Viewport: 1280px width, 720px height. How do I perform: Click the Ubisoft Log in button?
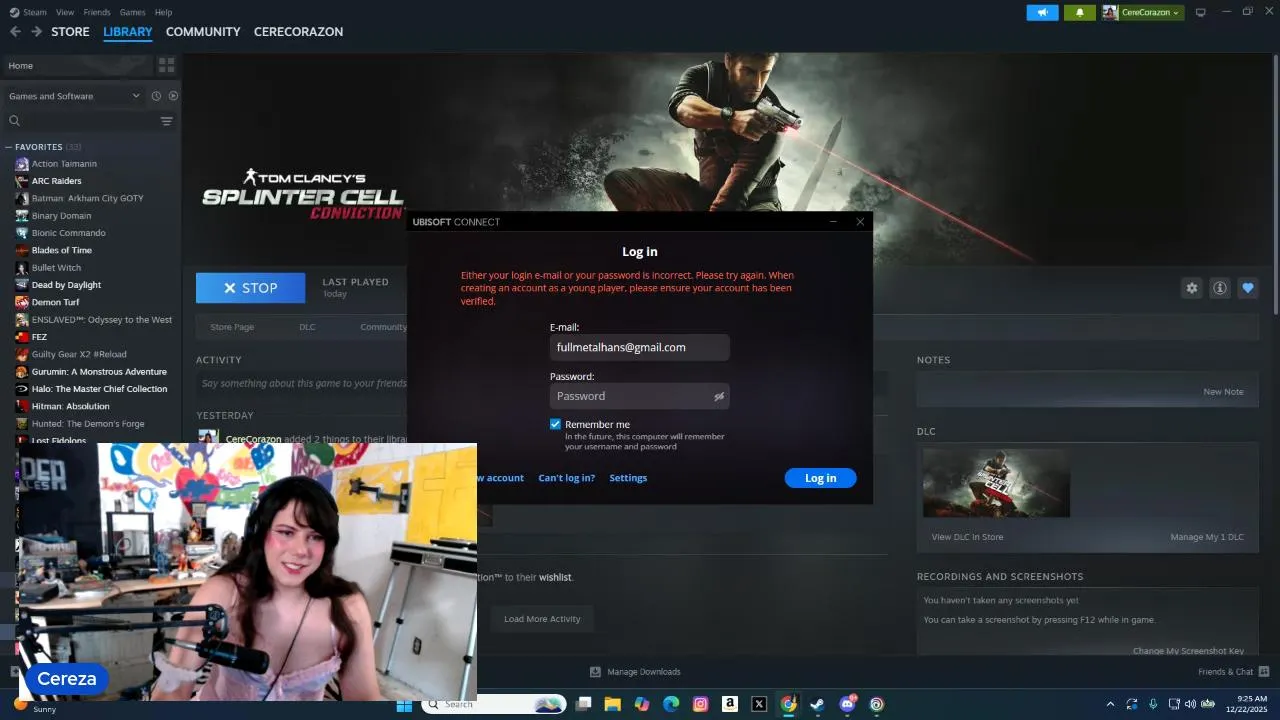(820, 478)
